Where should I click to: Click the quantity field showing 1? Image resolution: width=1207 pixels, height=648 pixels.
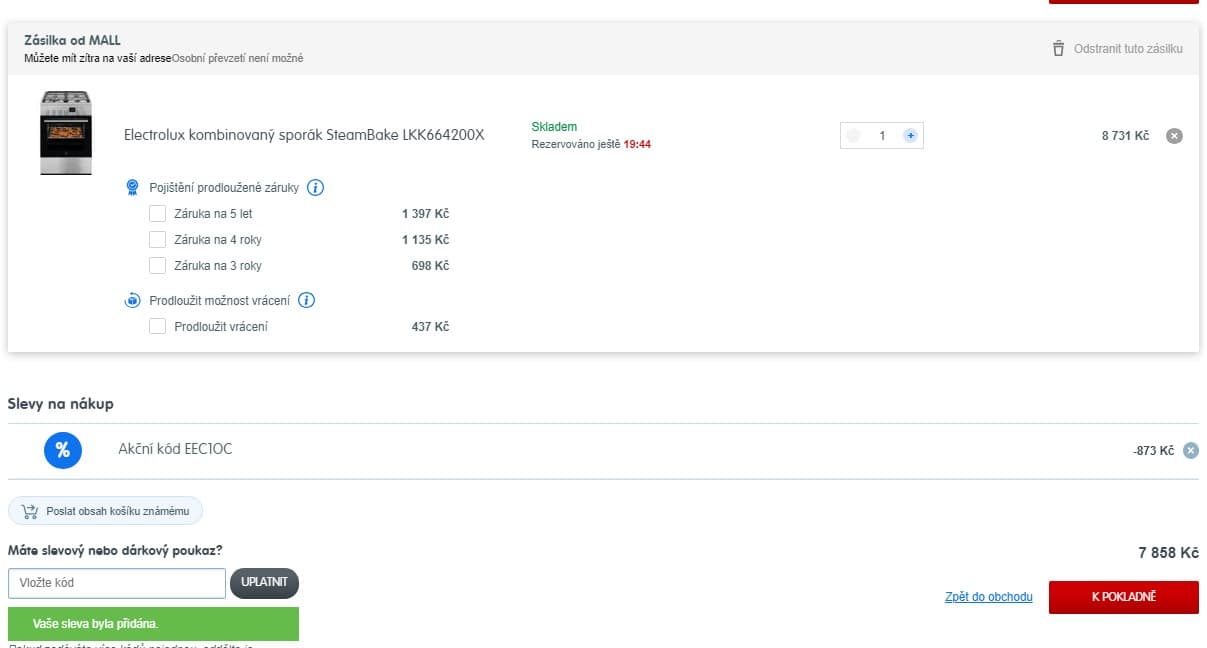[x=882, y=135]
